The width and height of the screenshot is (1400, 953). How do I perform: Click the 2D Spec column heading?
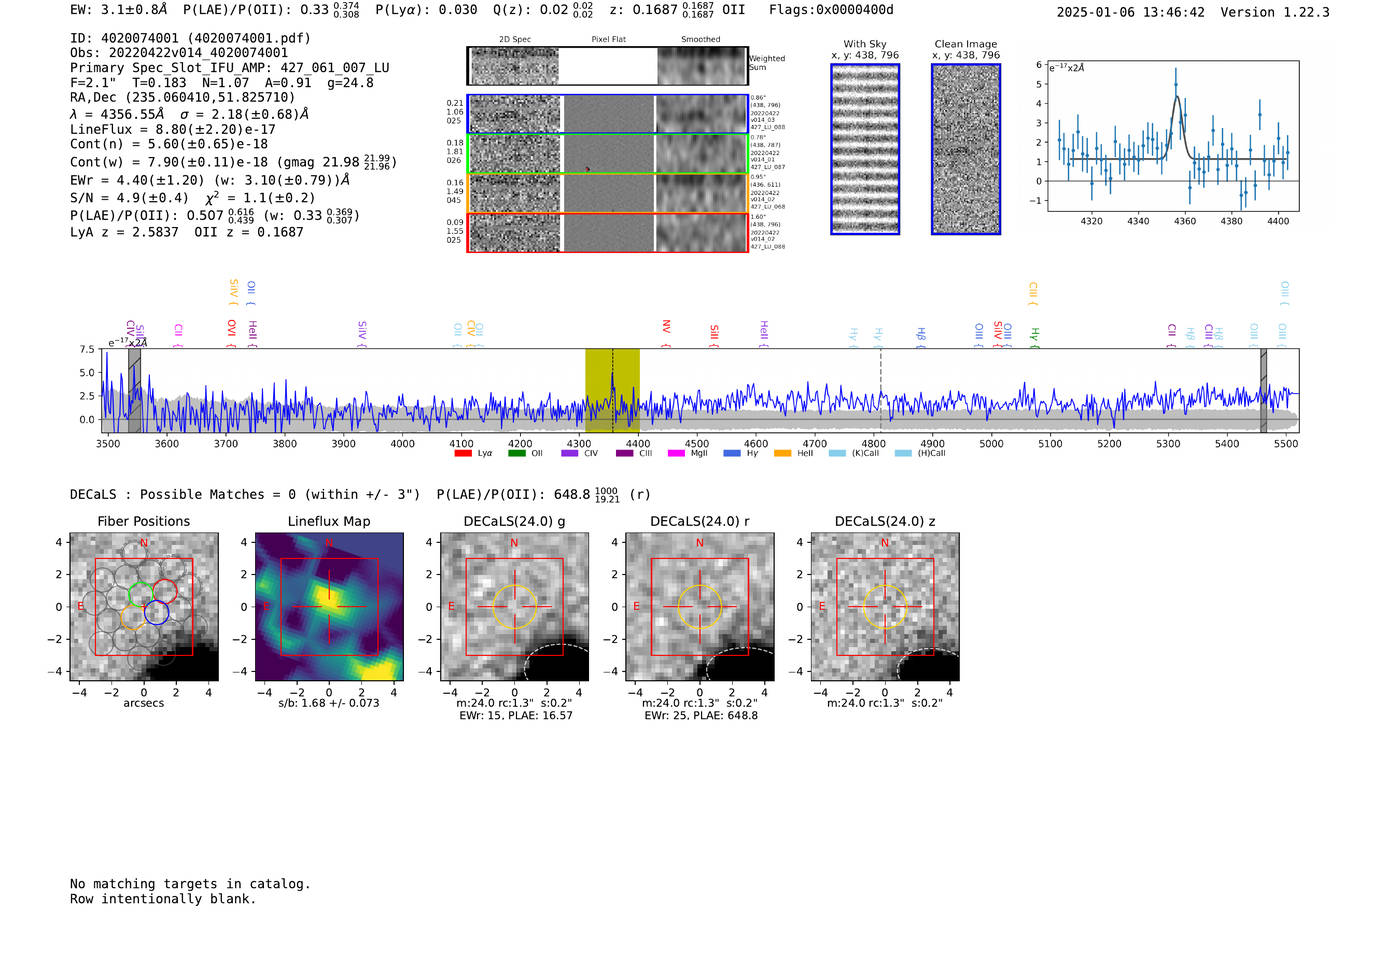tap(515, 40)
